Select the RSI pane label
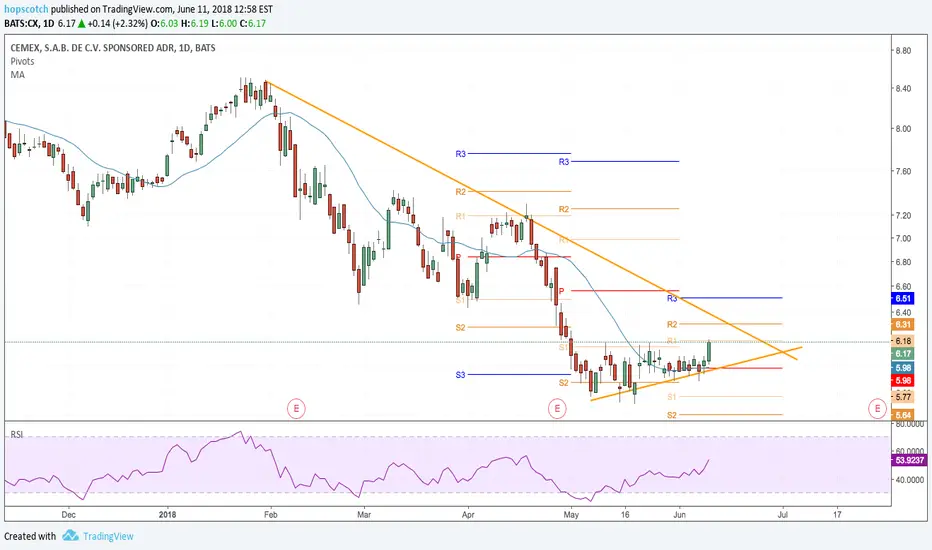The height and width of the screenshot is (550, 932). (17, 435)
